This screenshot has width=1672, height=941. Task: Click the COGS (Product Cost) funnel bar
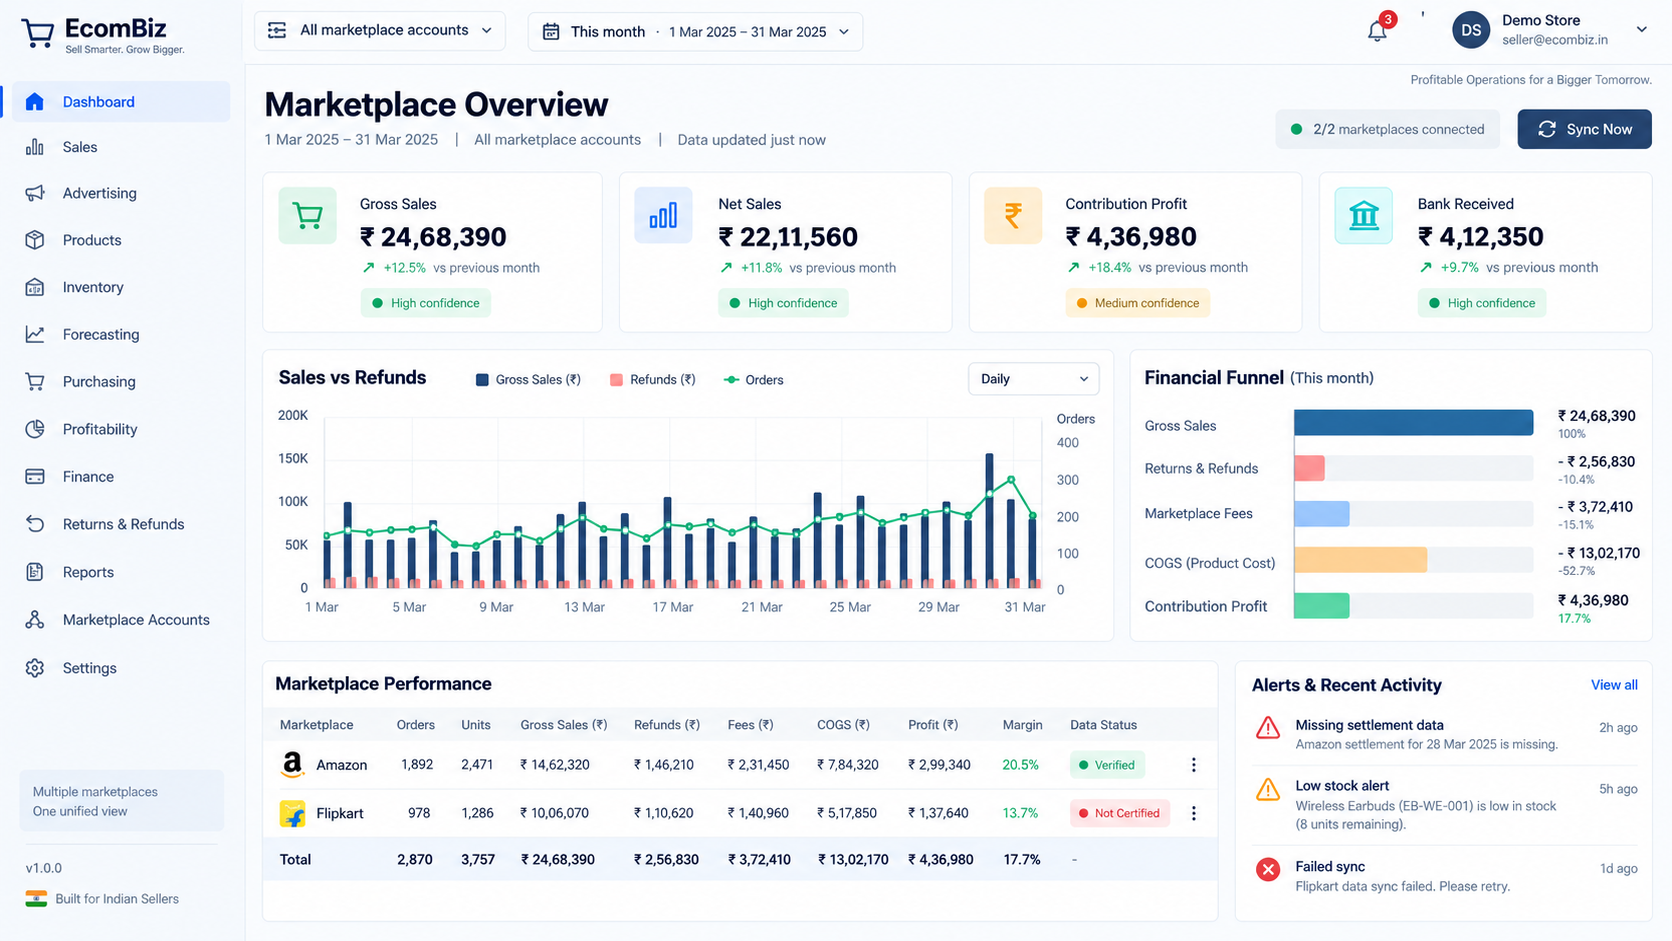click(1360, 560)
